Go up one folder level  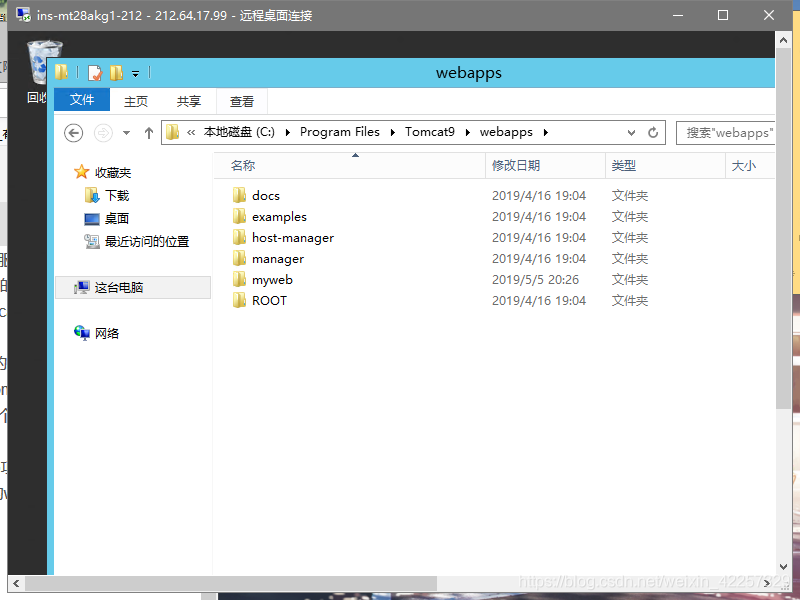tap(148, 133)
